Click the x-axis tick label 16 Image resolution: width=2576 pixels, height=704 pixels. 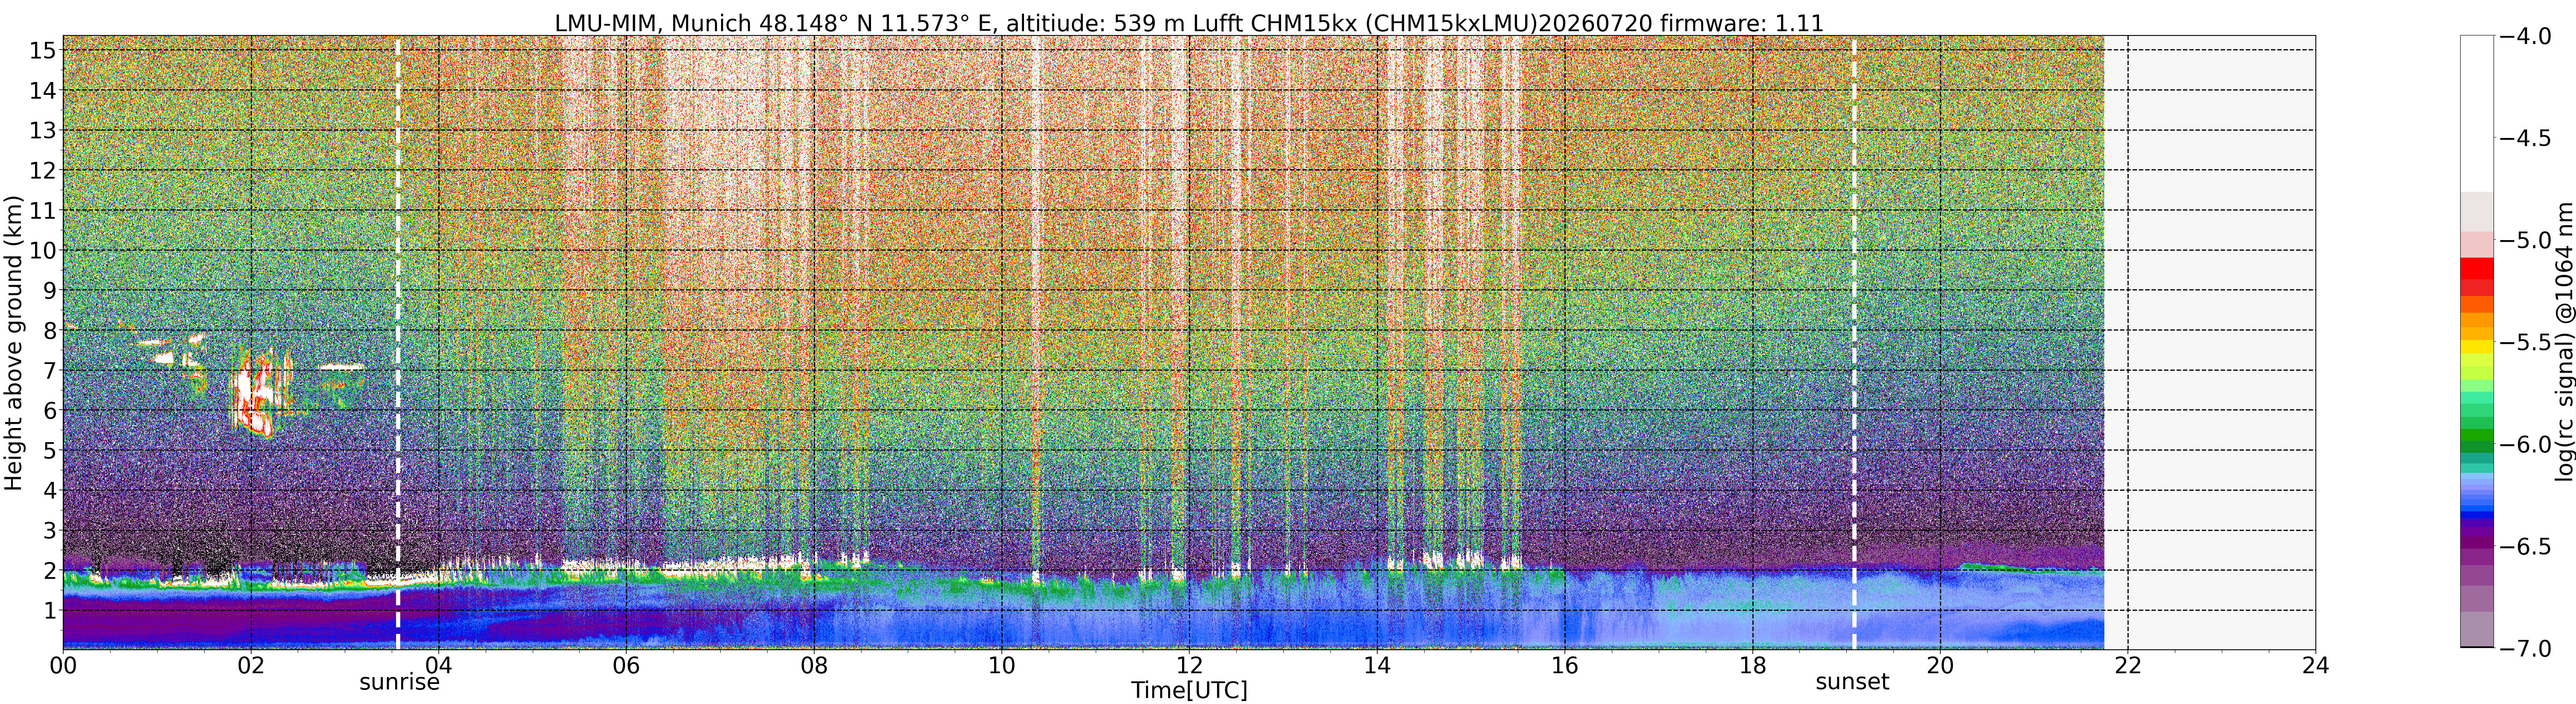click(1564, 666)
